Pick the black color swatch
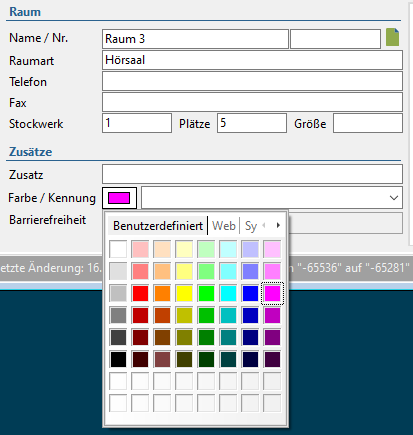Viewport: 413px width, 435px height. 118,359
